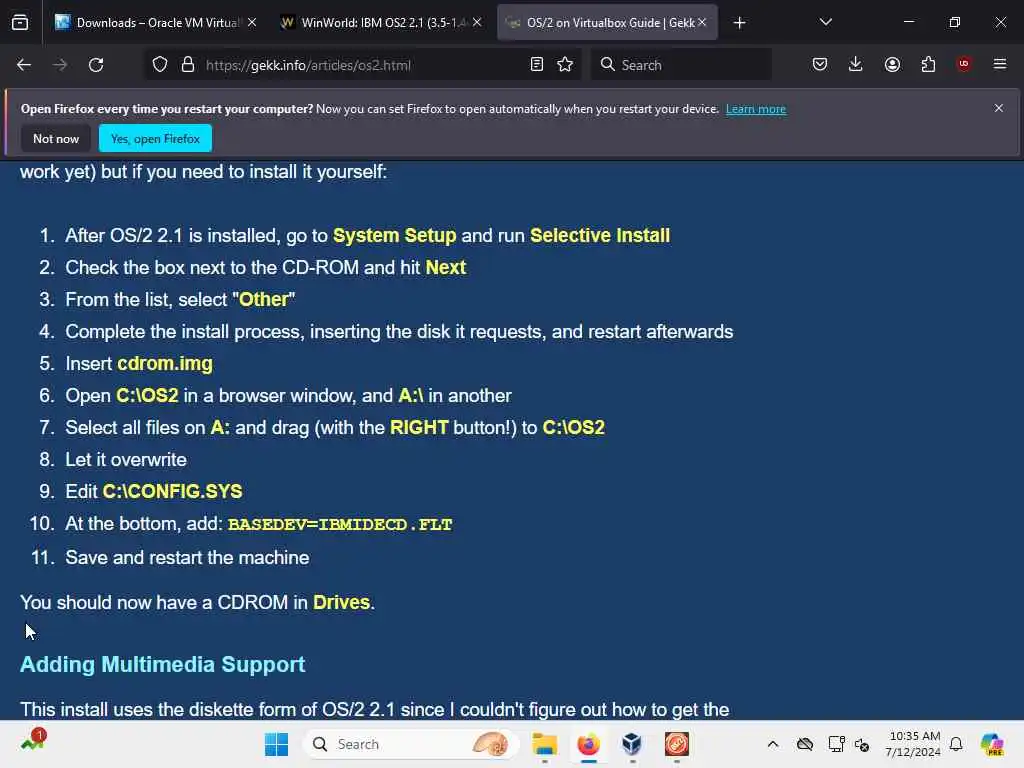
Task: Click the cdrom.img highlighted text
Action: coord(165,364)
